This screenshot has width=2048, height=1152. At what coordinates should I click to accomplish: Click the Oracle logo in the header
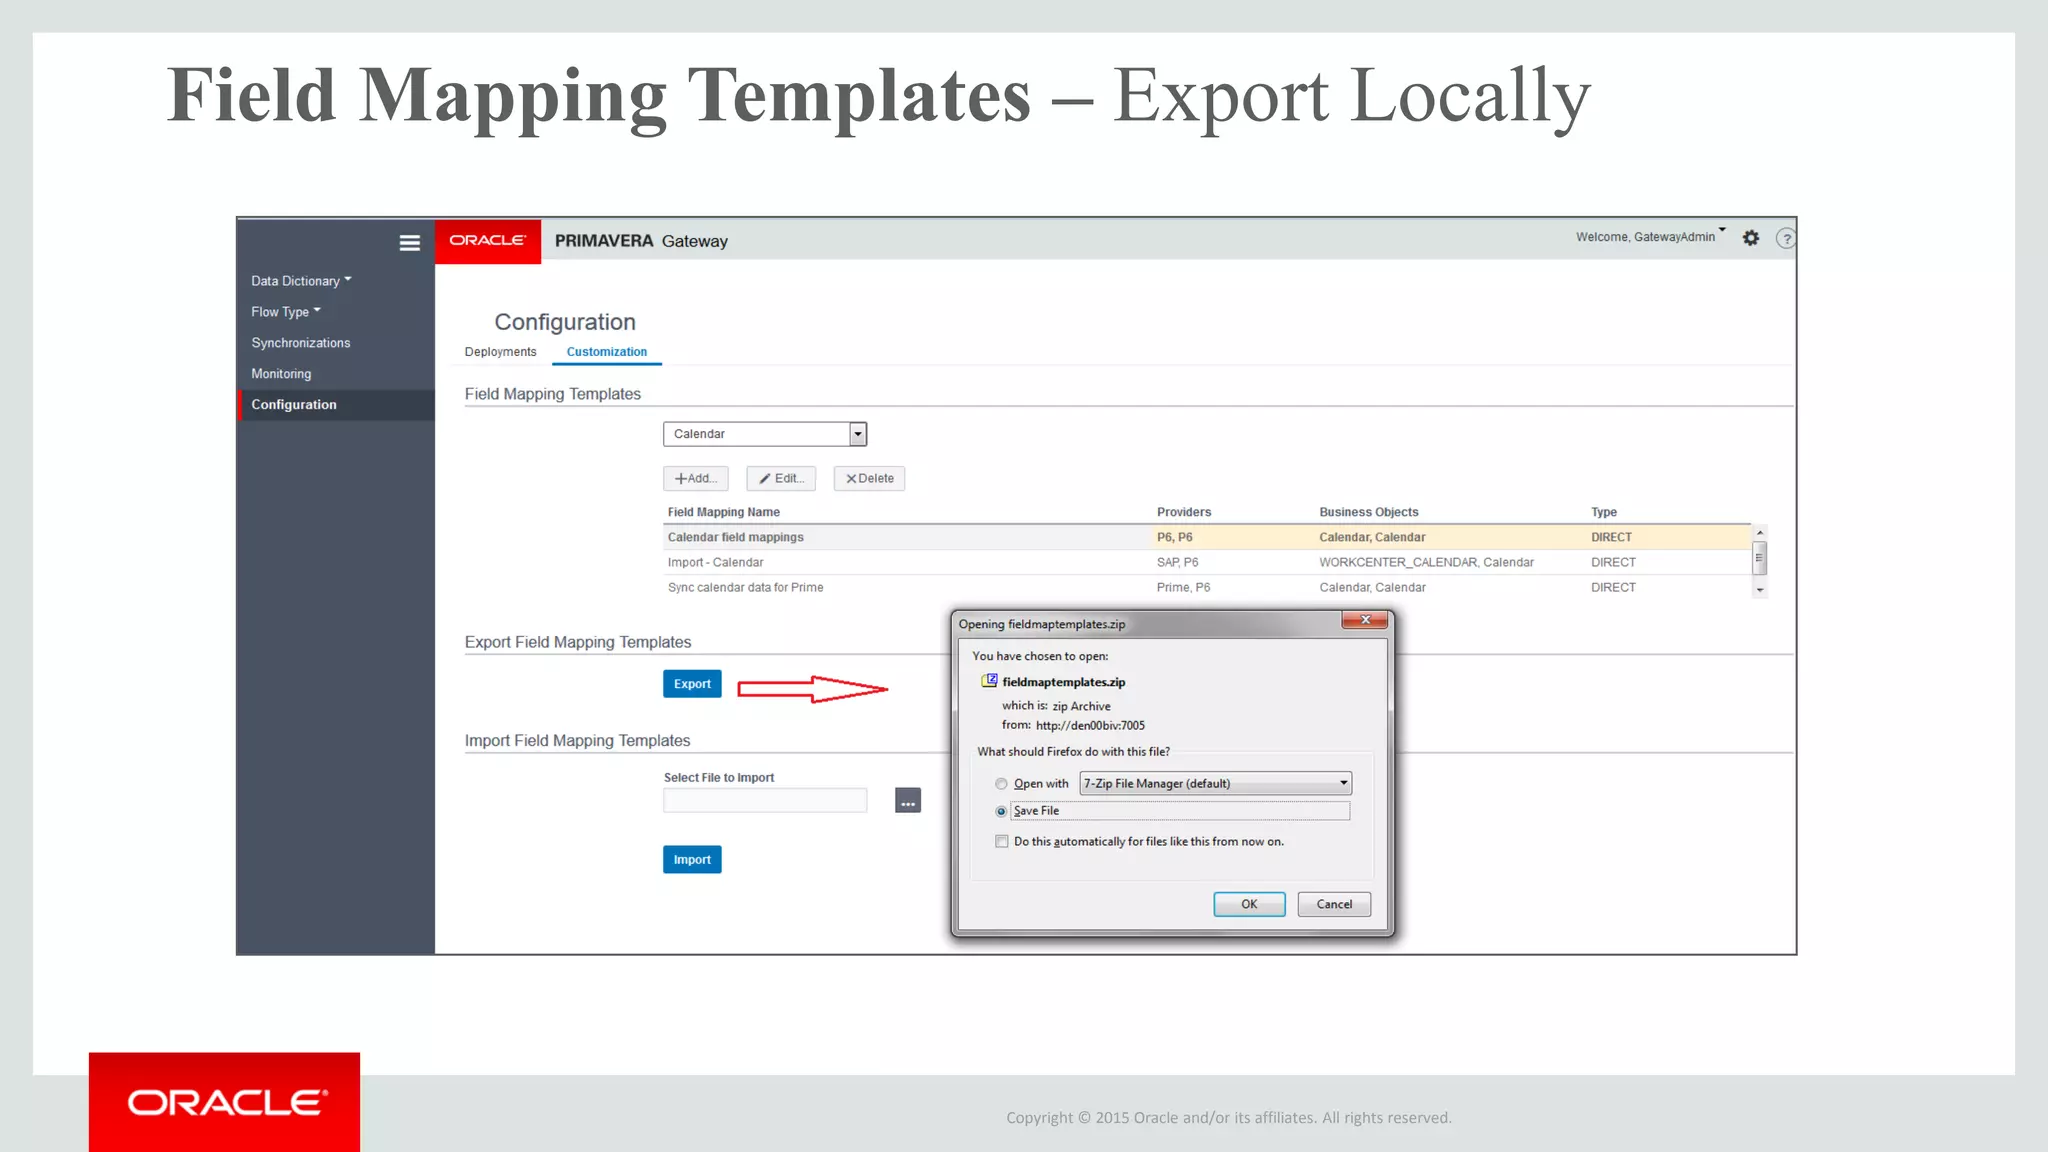point(488,241)
